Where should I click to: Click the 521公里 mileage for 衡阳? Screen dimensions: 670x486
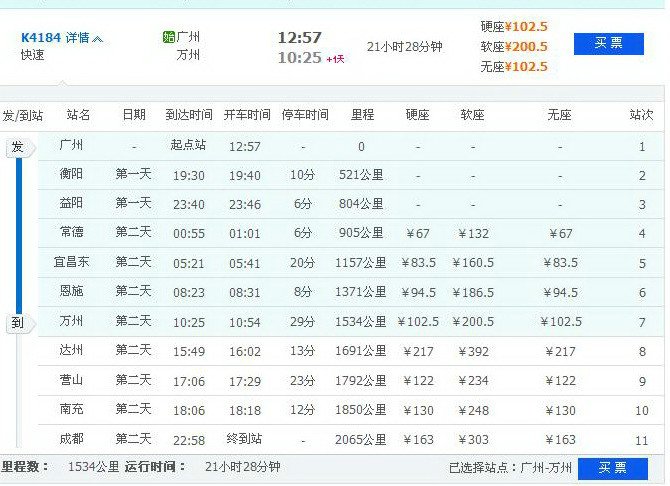(x=361, y=174)
